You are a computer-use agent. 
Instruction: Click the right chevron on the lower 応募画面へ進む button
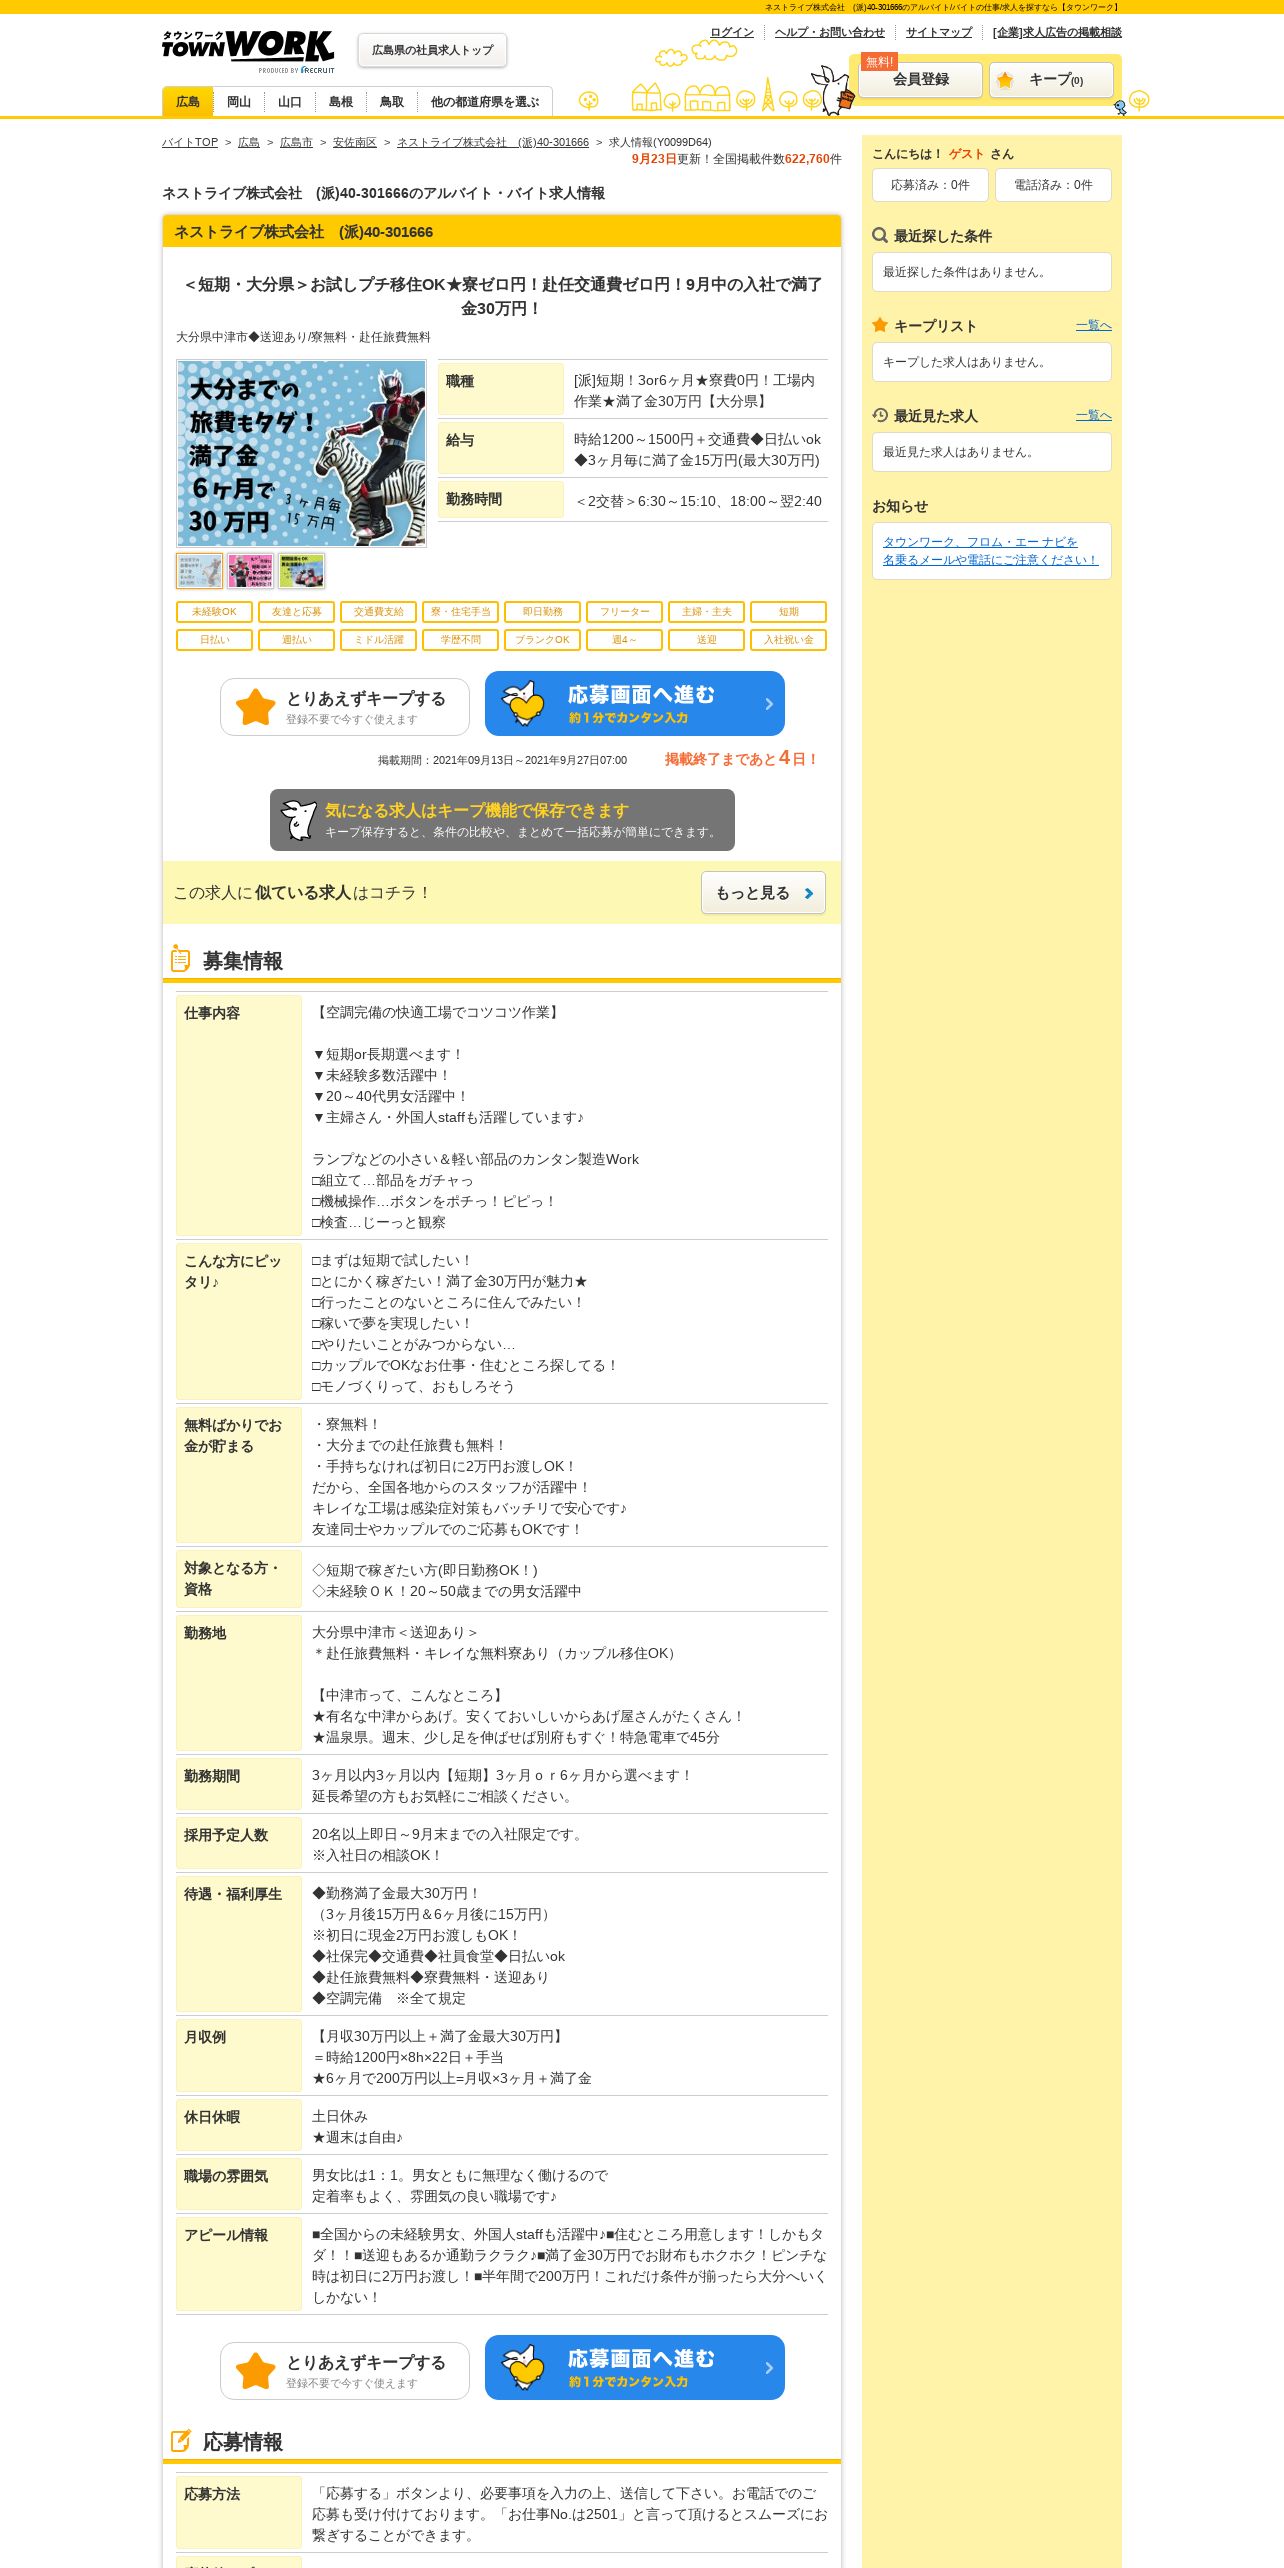[x=769, y=2368]
